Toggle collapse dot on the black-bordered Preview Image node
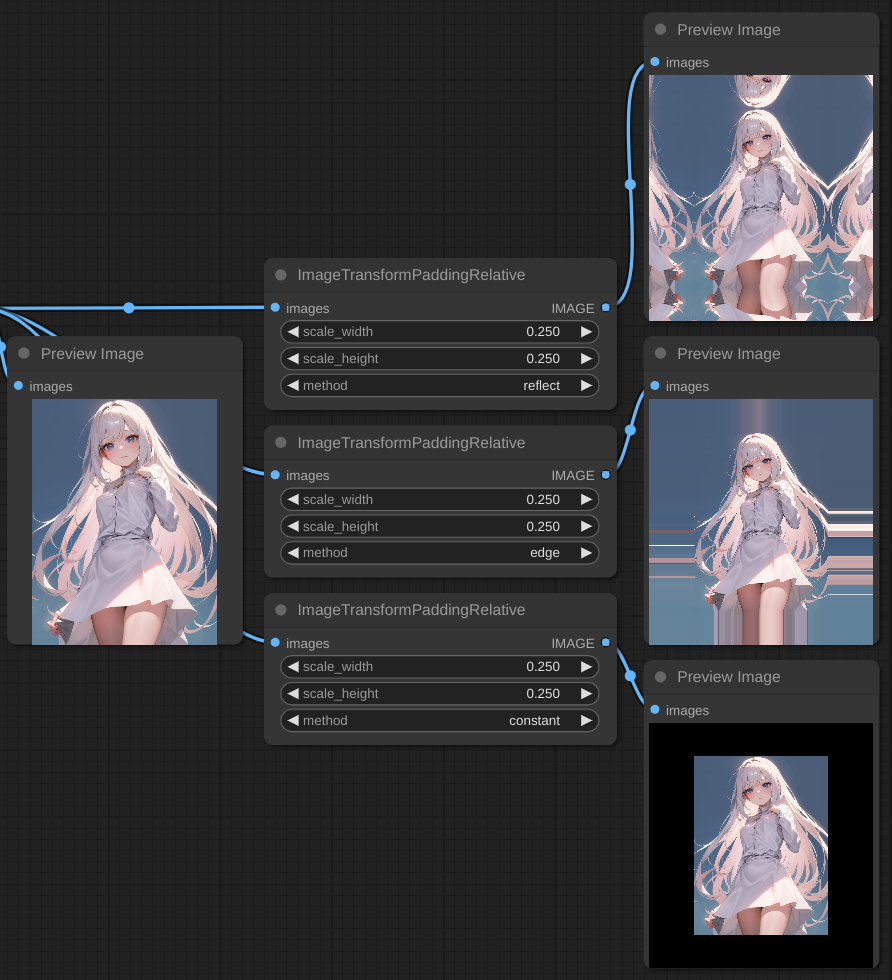 661,677
